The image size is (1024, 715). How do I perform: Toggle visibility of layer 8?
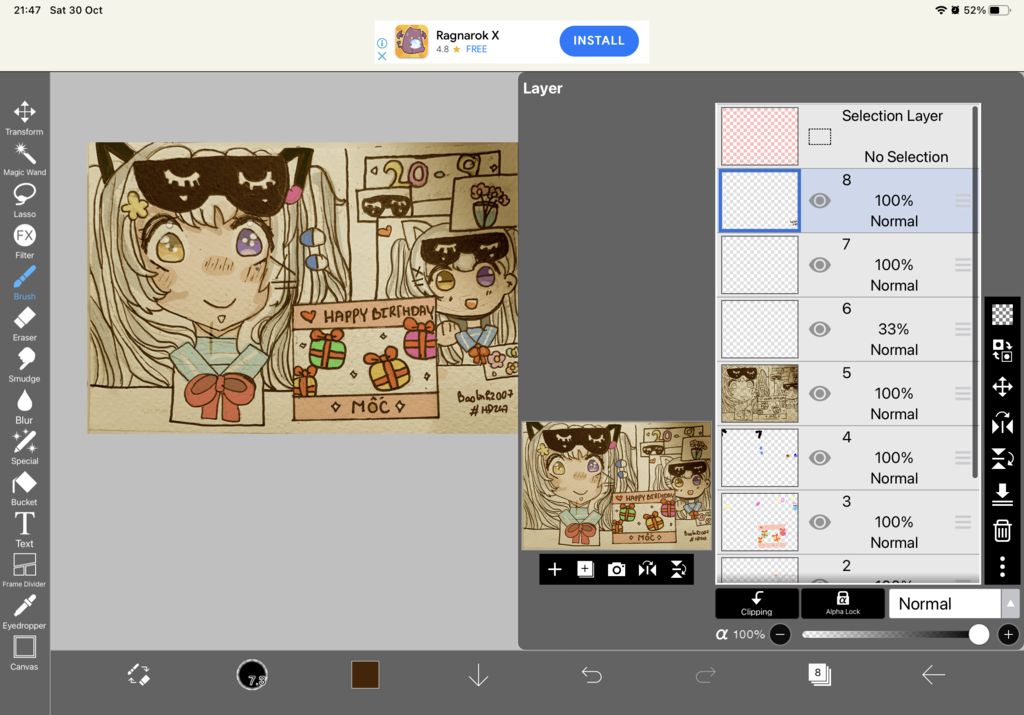click(820, 200)
